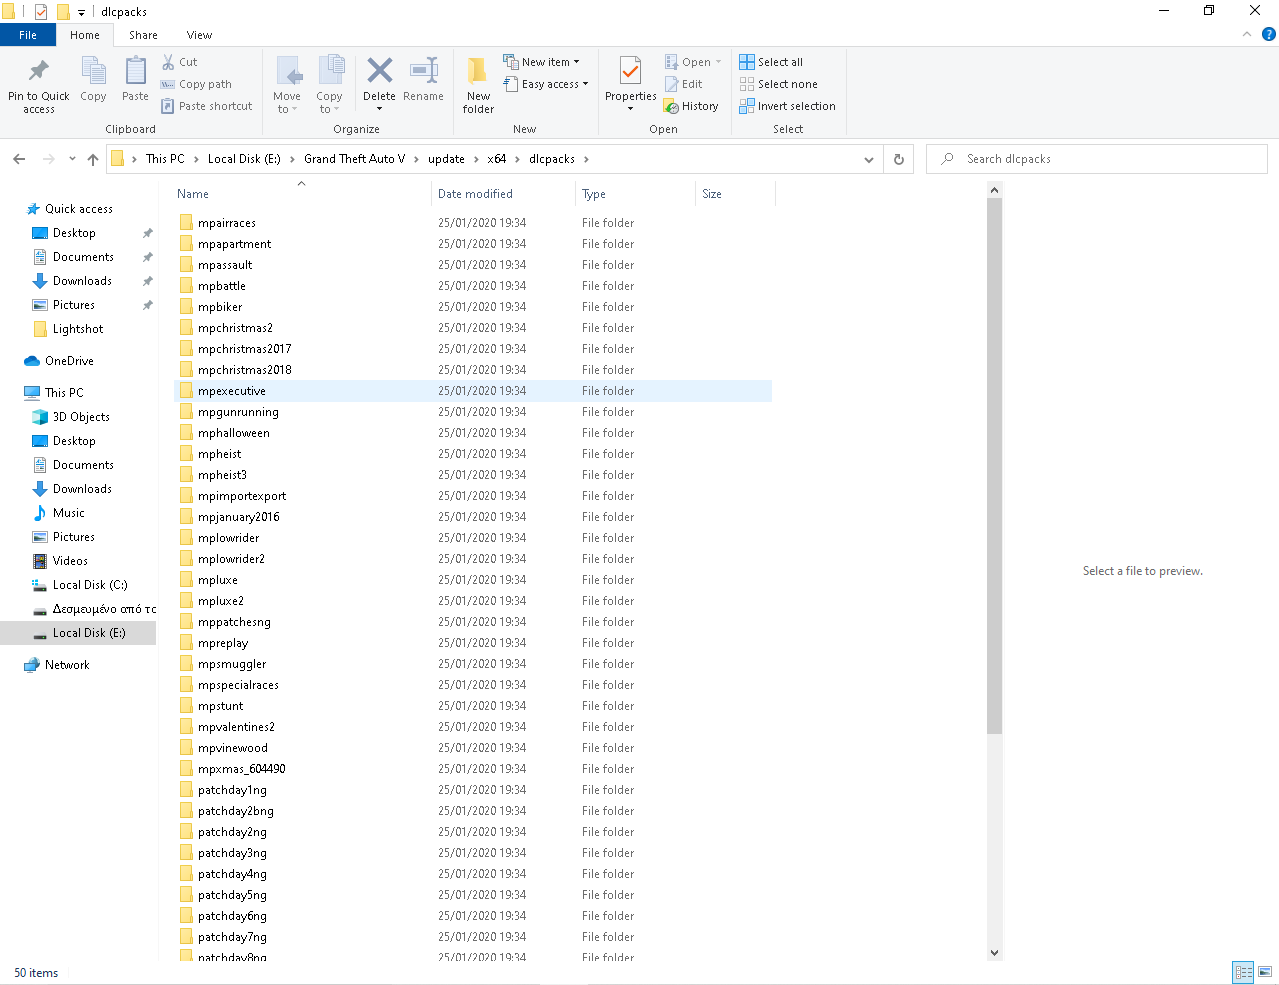Click the Paste ribbon icon
The height and width of the screenshot is (985, 1279).
(x=135, y=71)
